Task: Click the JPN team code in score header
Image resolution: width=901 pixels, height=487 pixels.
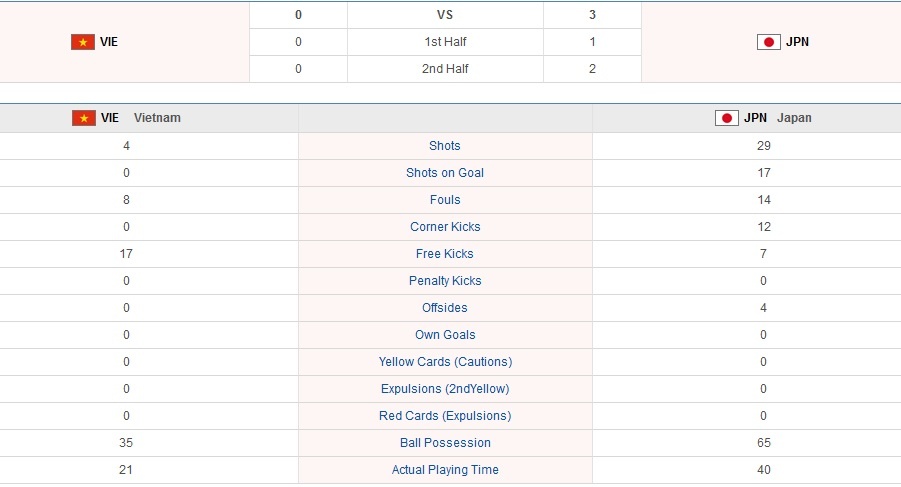Action: (x=797, y=42)
